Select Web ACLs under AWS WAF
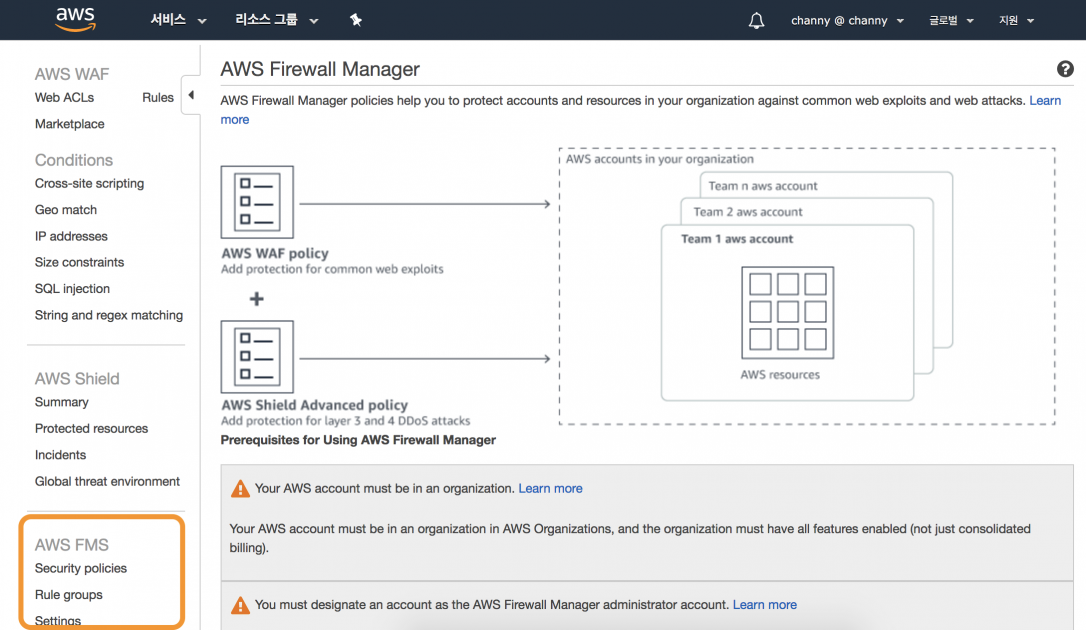 (x=63, y=97)
